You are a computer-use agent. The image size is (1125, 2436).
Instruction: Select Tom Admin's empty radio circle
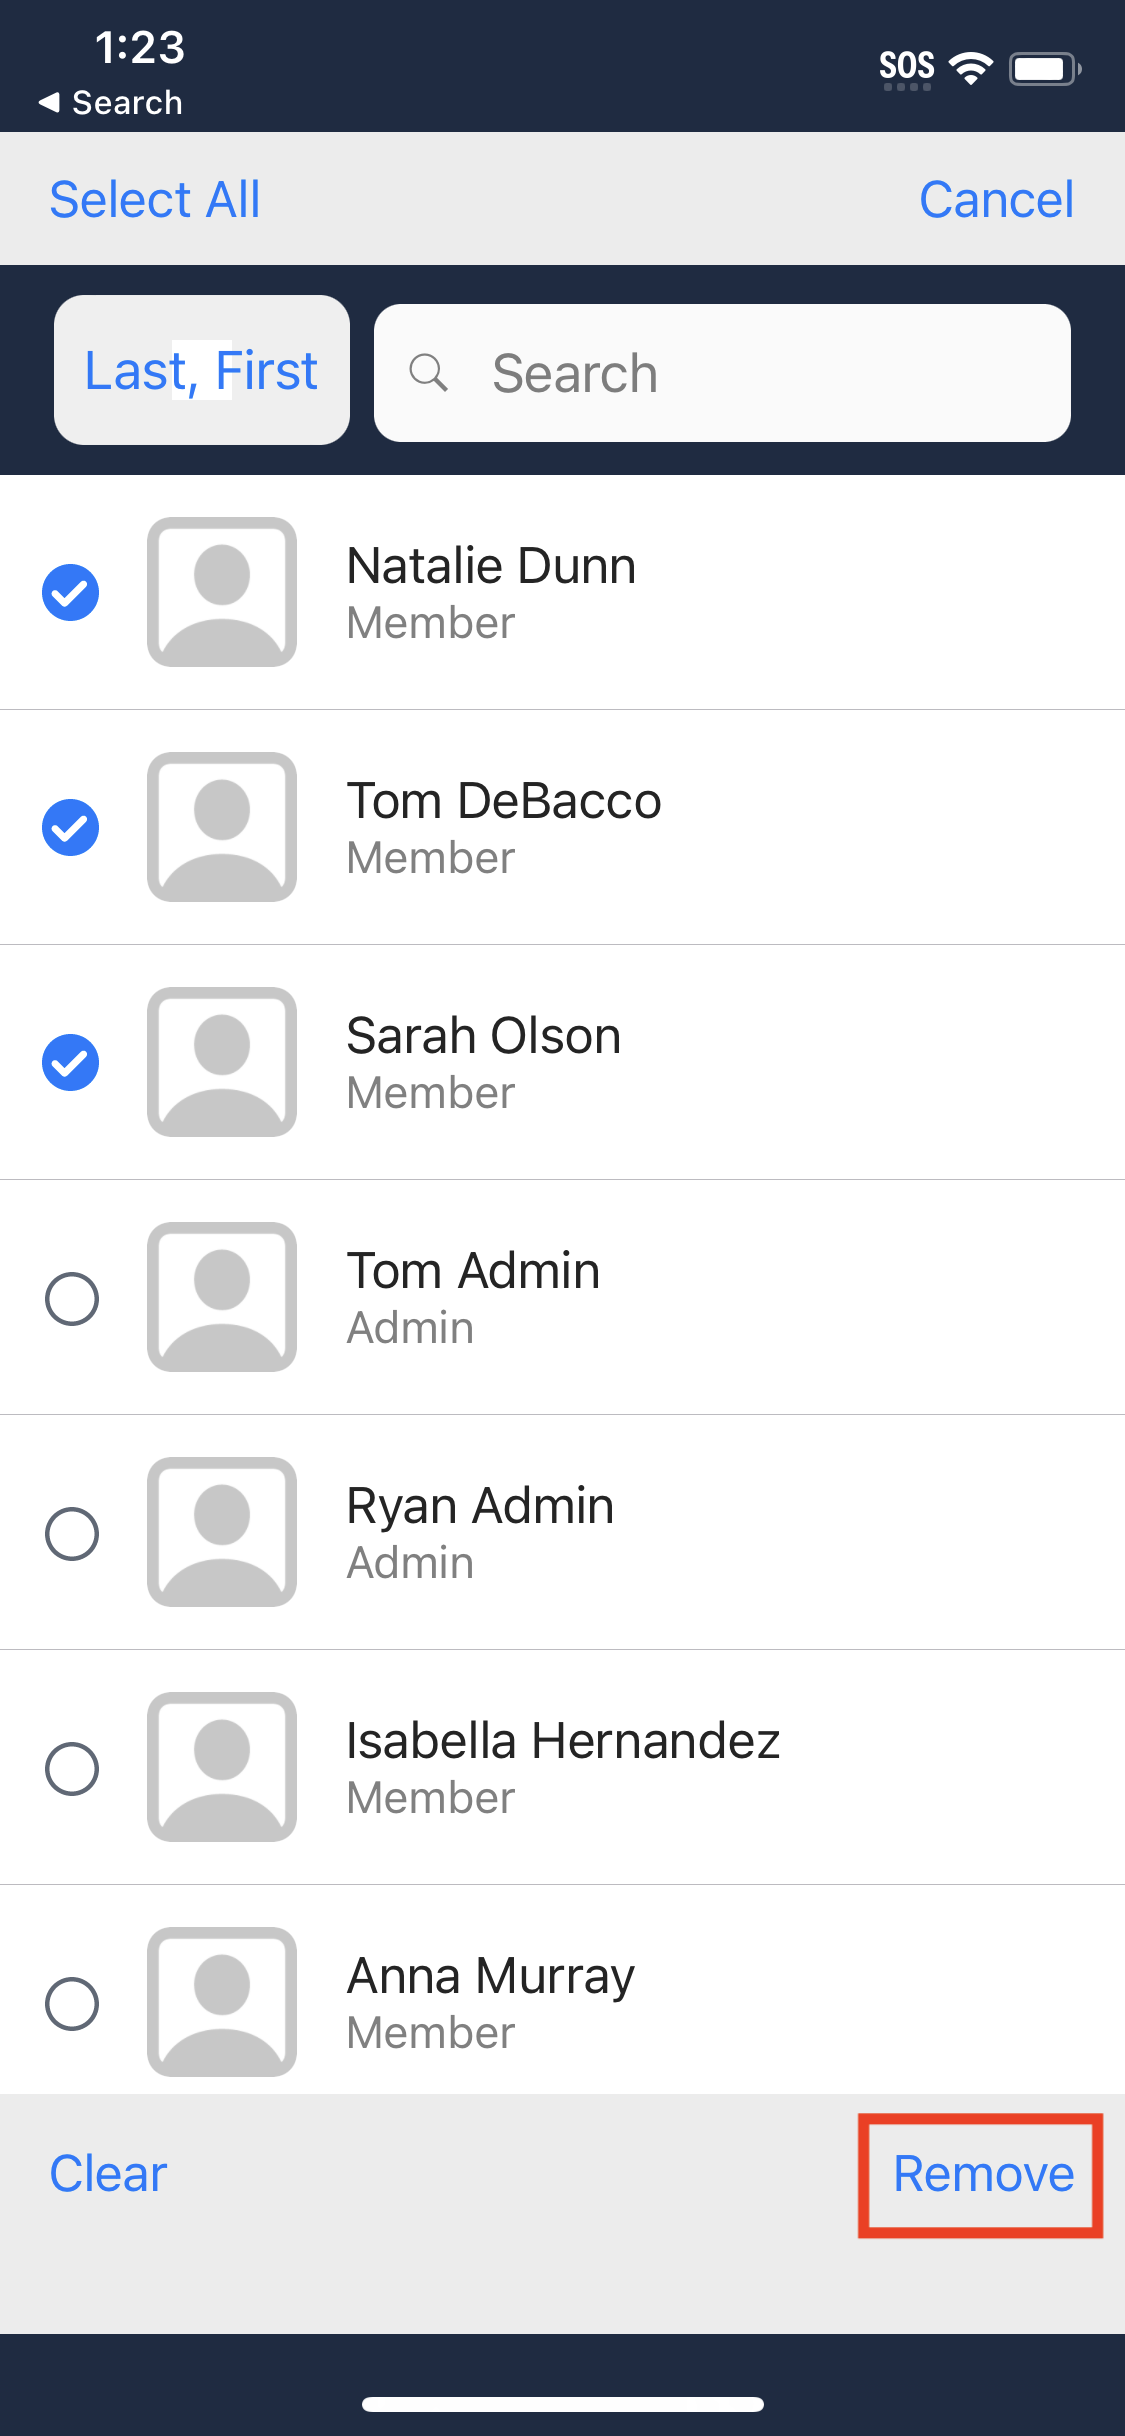click(x=72, y=1298)
